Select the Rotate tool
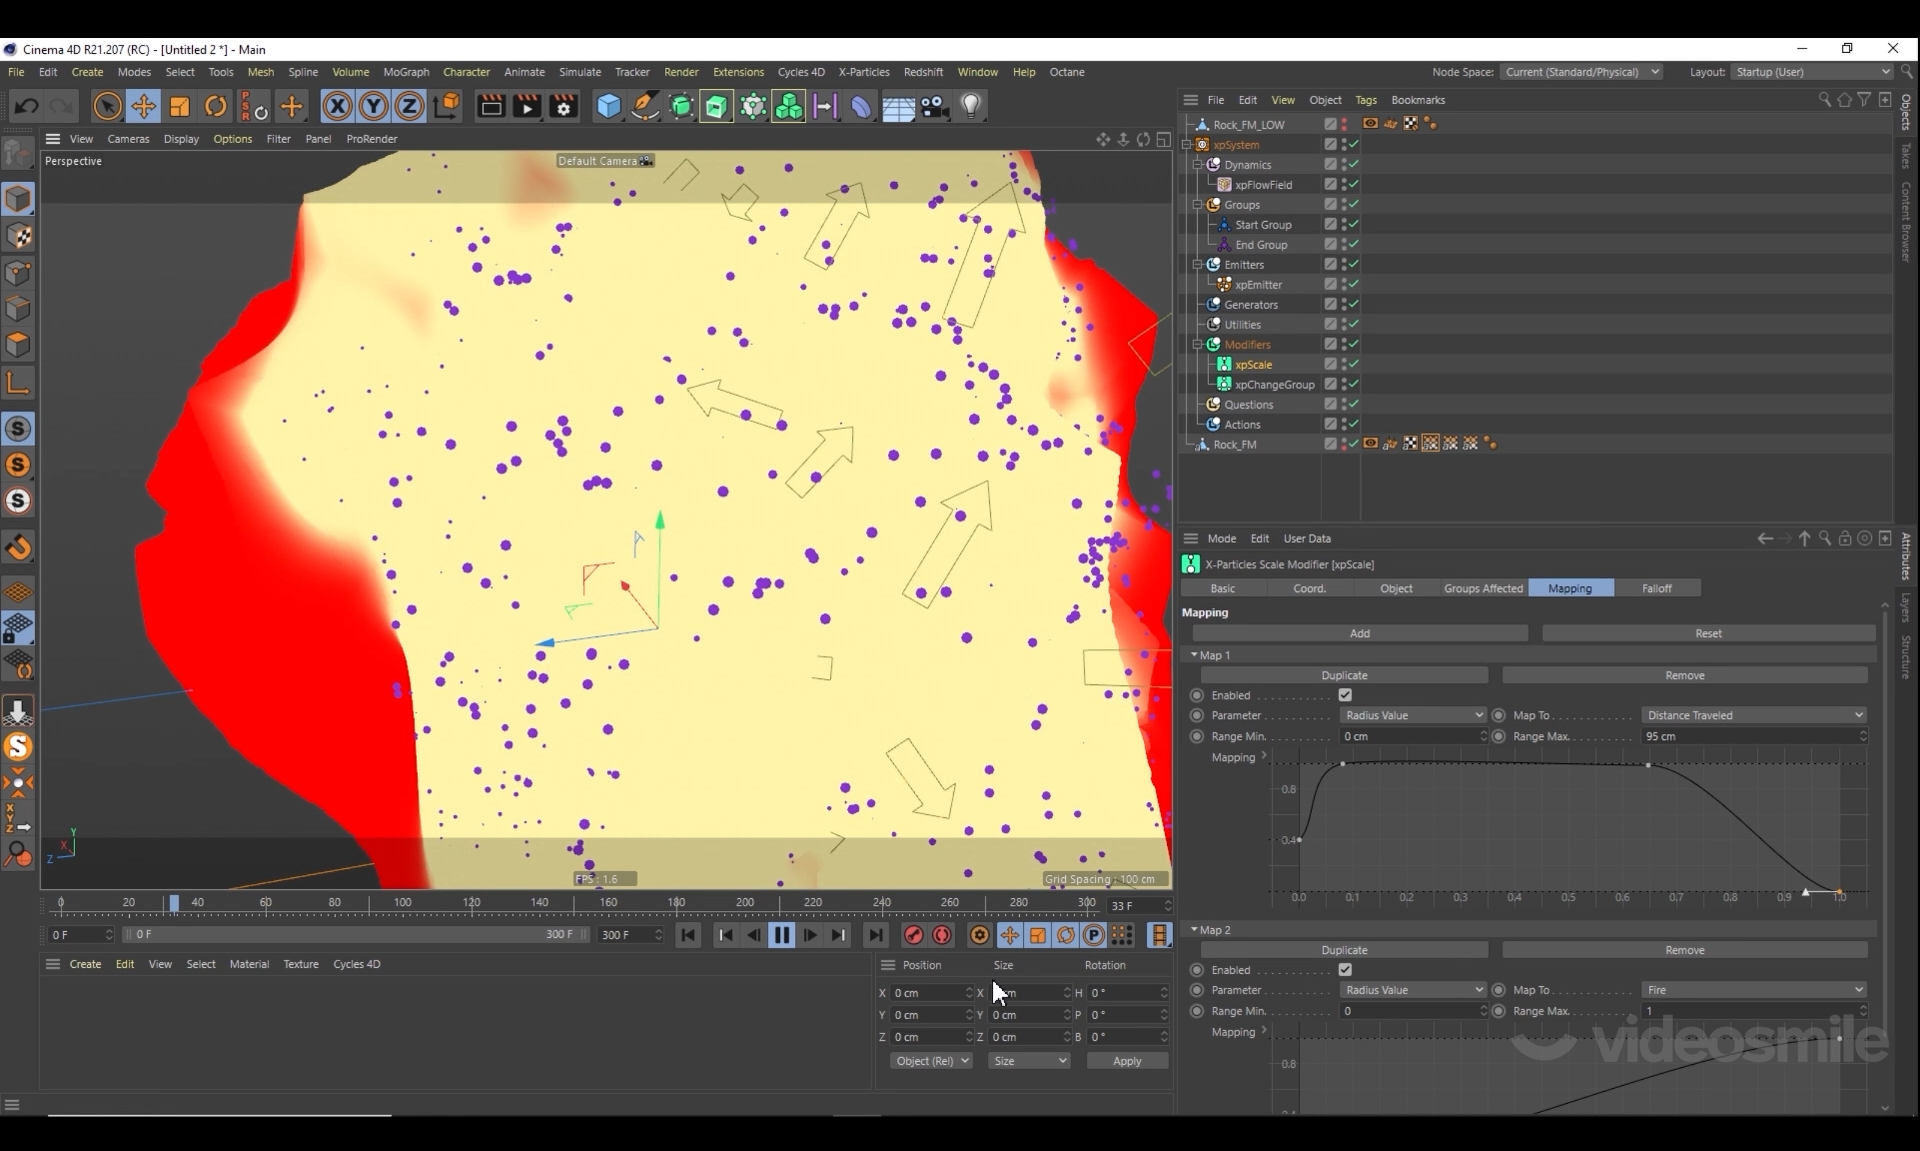The image size is (1920, 1151). pos(216,106)
